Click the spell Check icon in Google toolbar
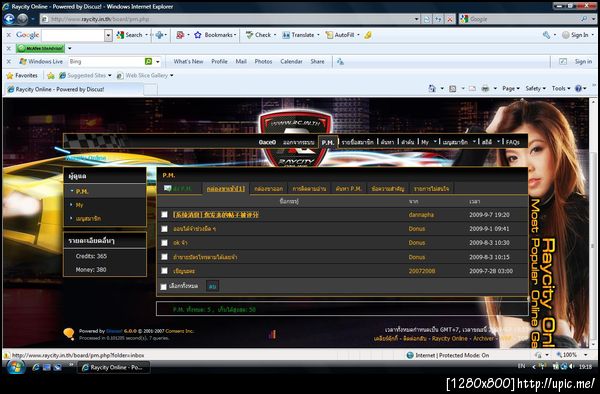600x394 pixels. click(249, 35)
